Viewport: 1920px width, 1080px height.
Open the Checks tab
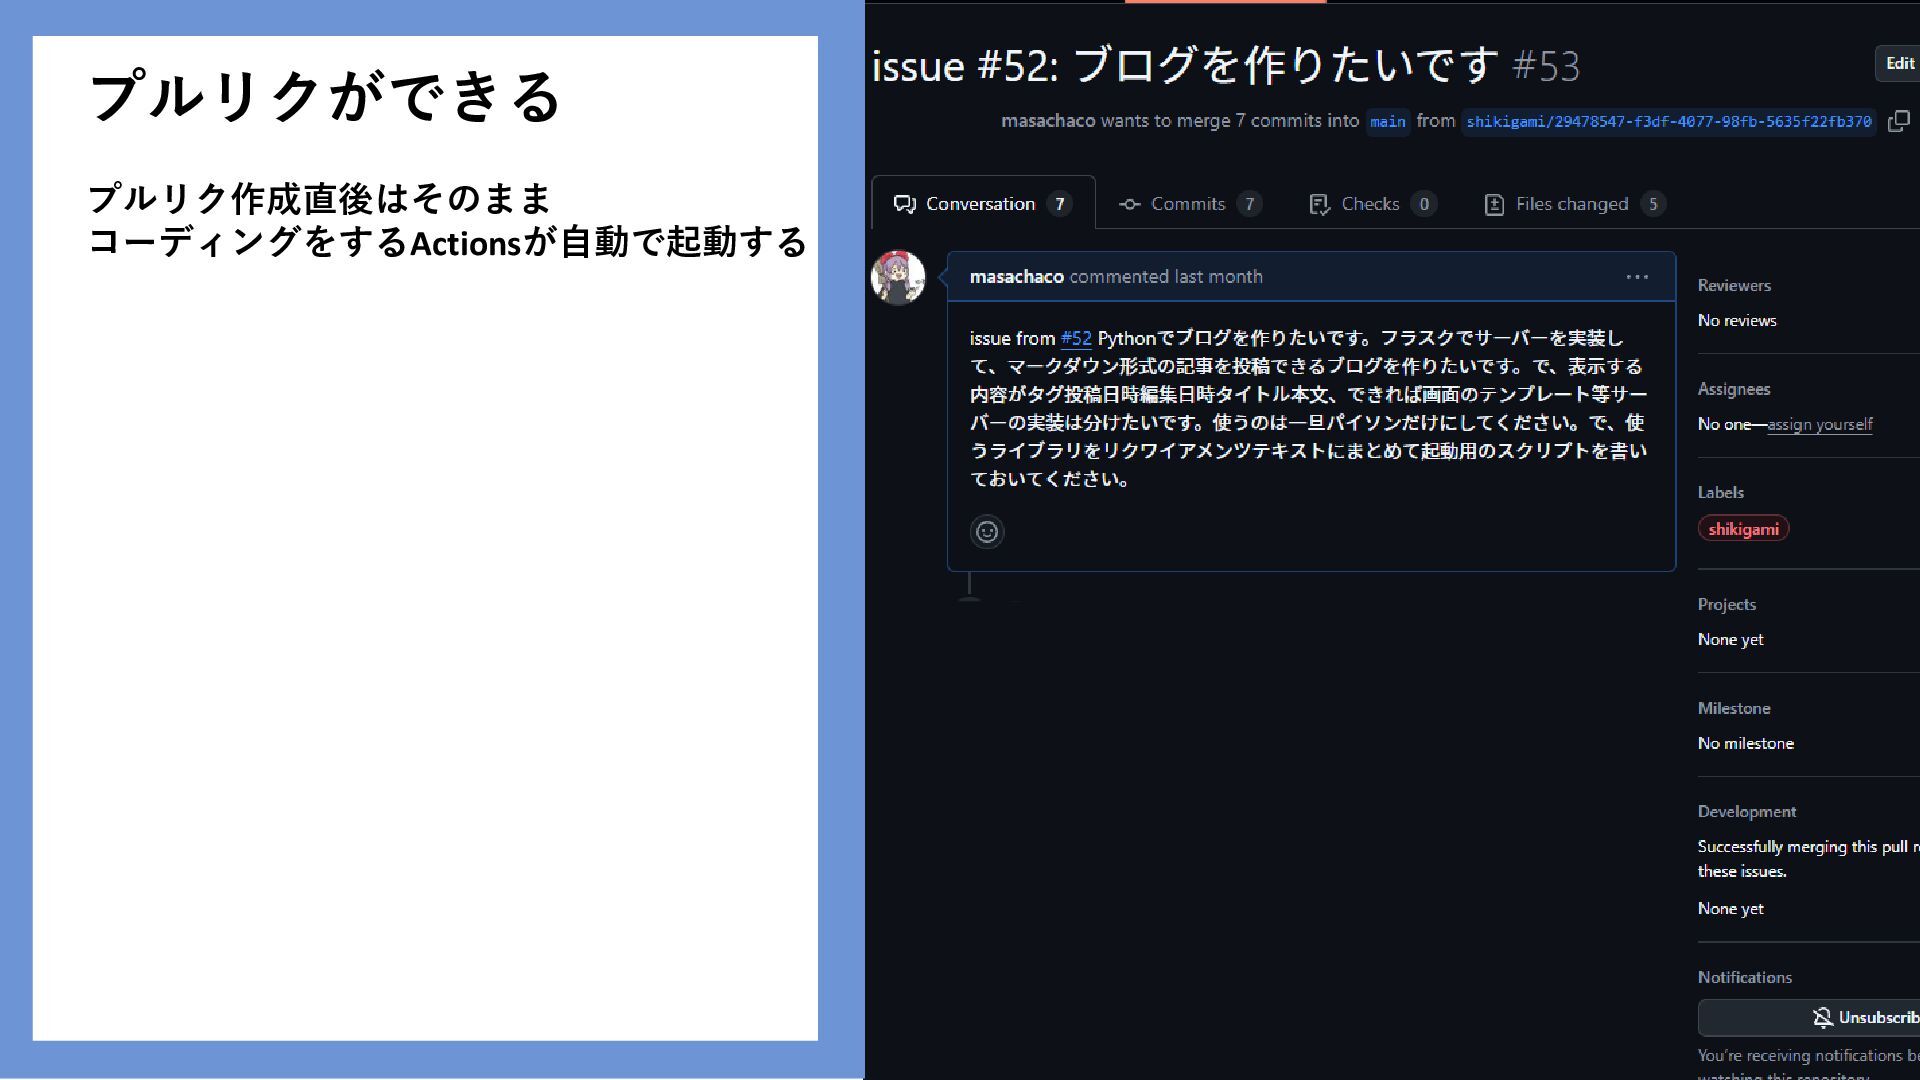point(1373,204)
